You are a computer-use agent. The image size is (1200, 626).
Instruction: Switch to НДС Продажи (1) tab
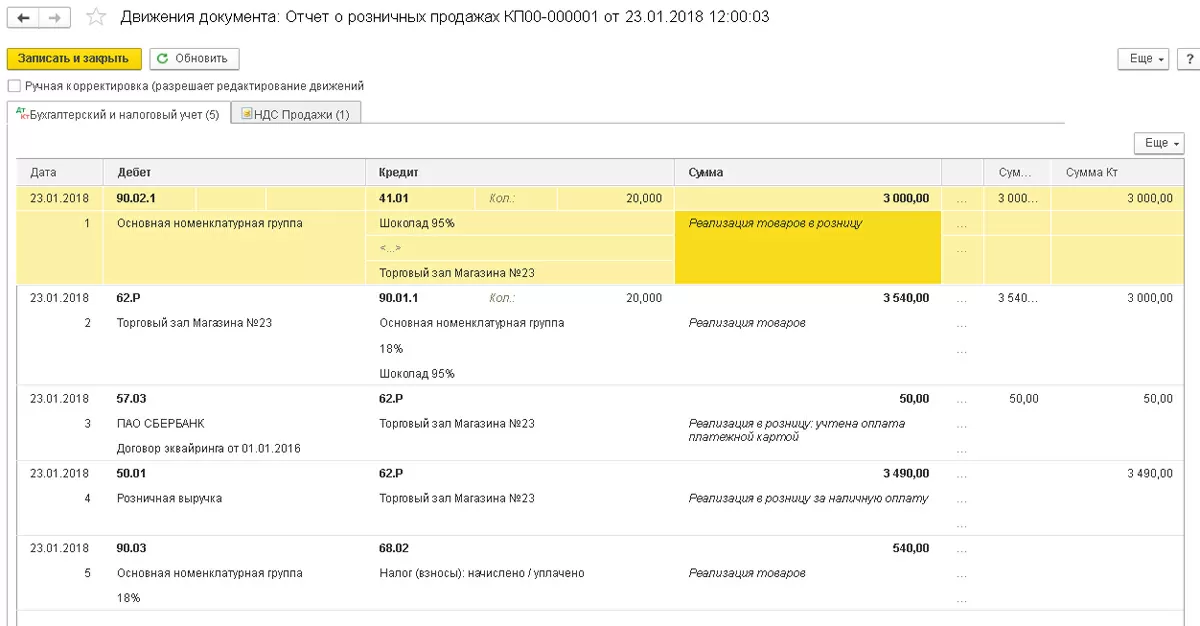(x=296, y=114)
